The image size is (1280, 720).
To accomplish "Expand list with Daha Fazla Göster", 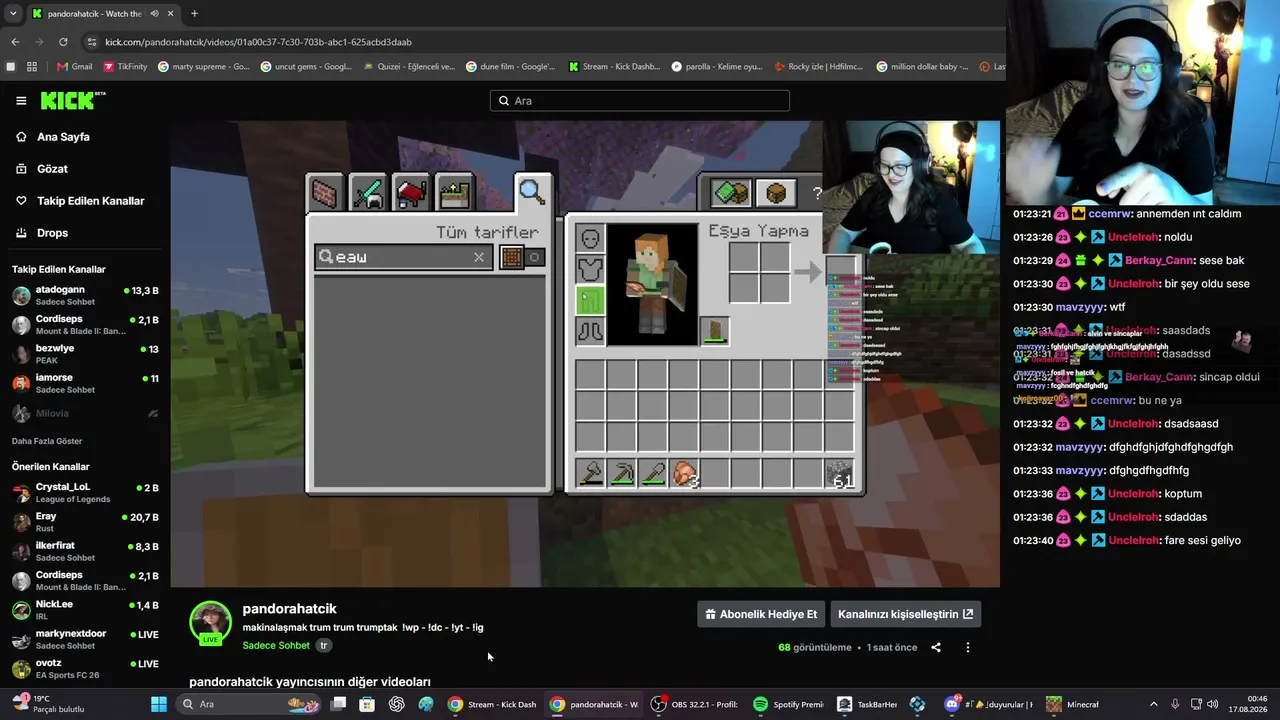I will click(47, 441).
